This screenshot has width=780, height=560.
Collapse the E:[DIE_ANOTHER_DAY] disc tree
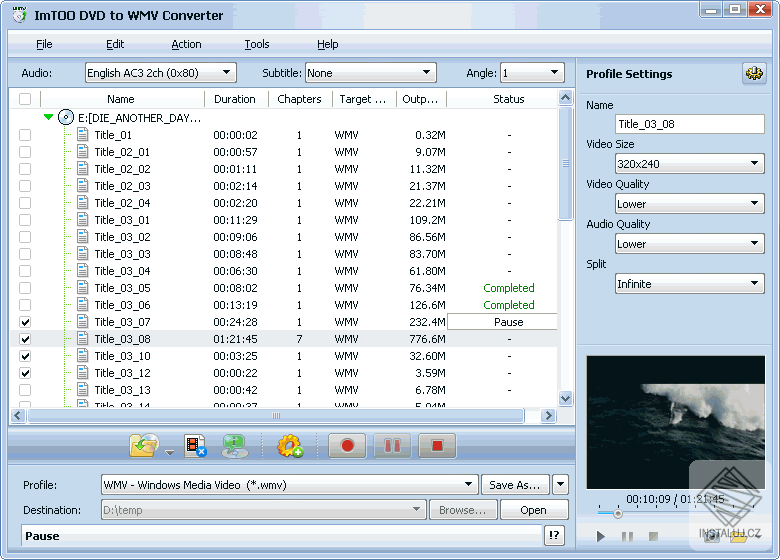(x=48, y=117)
